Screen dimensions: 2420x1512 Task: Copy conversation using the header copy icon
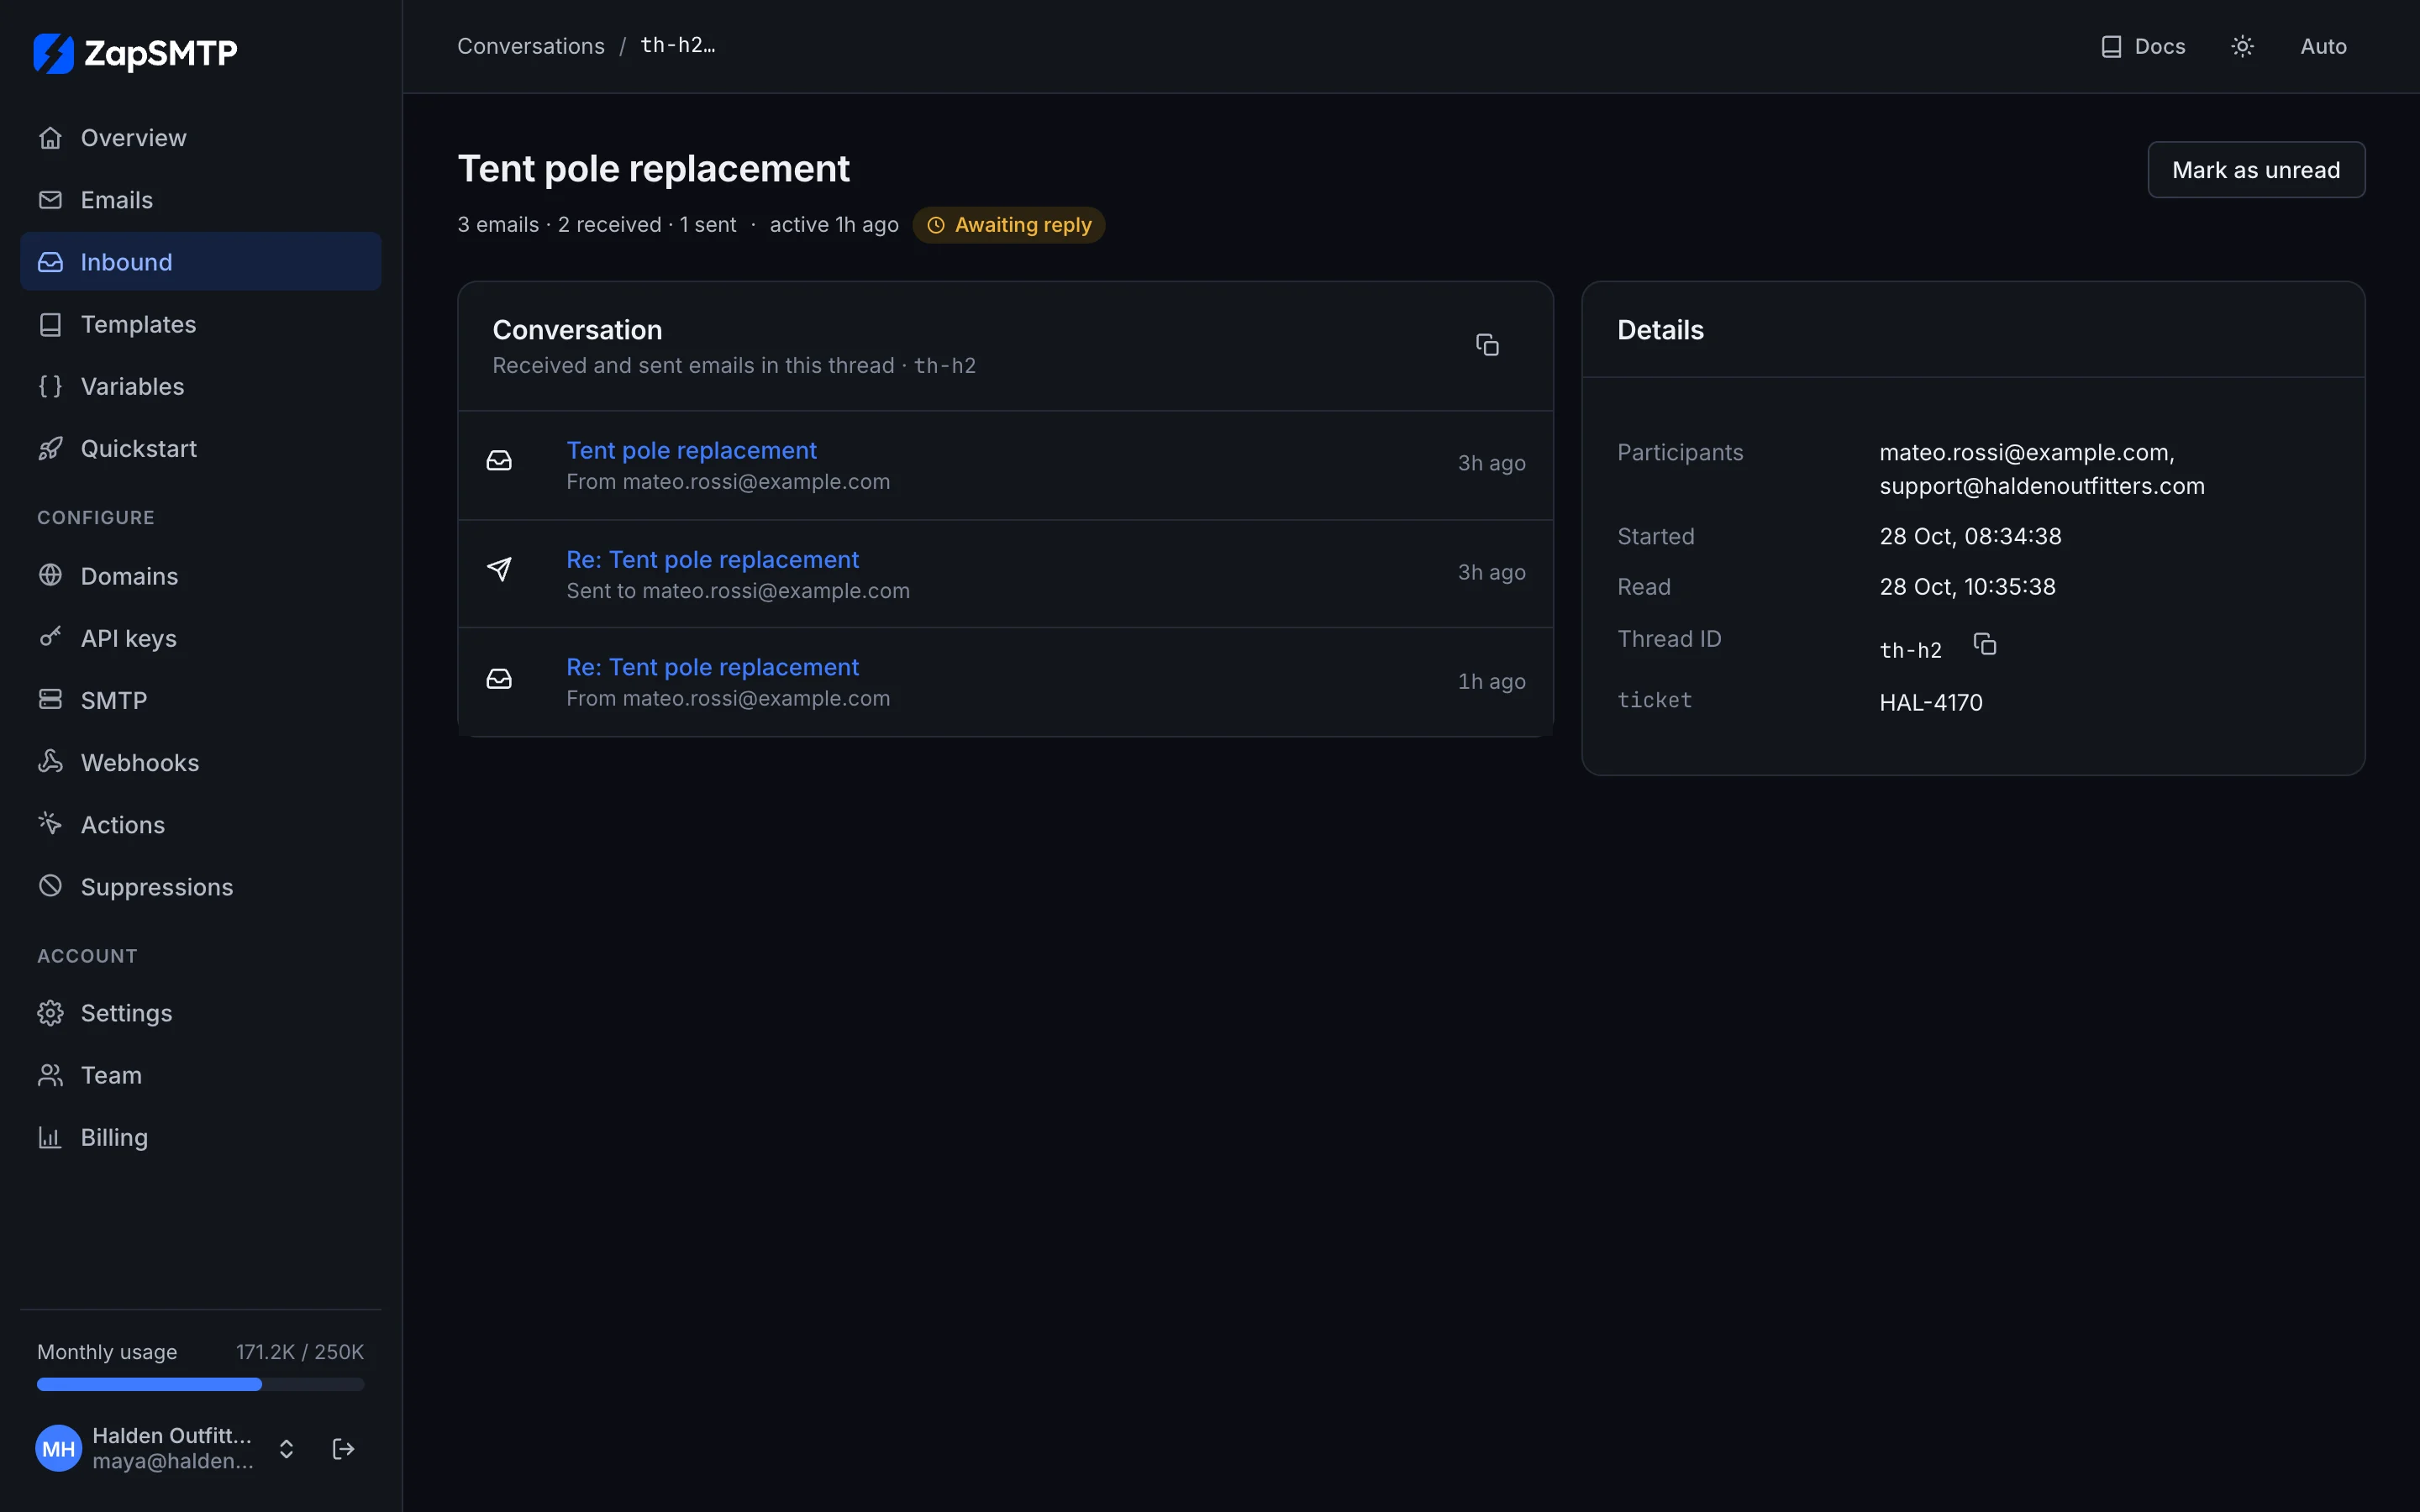tap(1487, 345)
